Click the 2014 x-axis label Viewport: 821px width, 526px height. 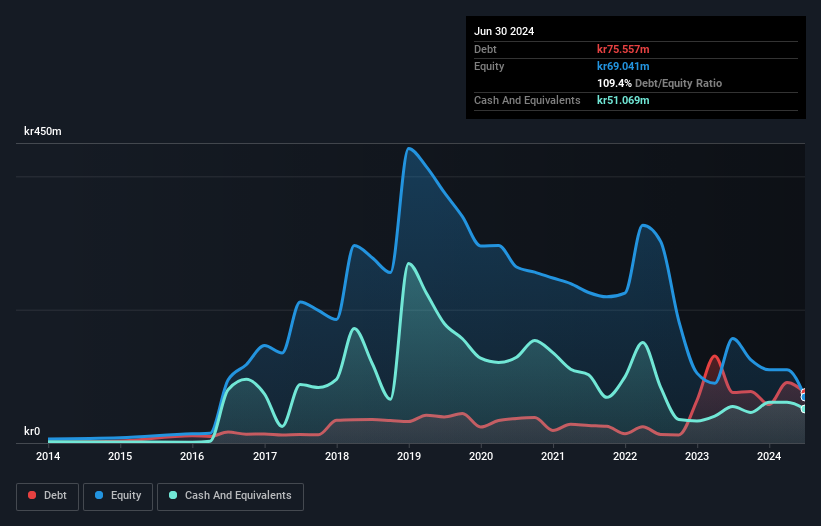(x=48, y=456)
